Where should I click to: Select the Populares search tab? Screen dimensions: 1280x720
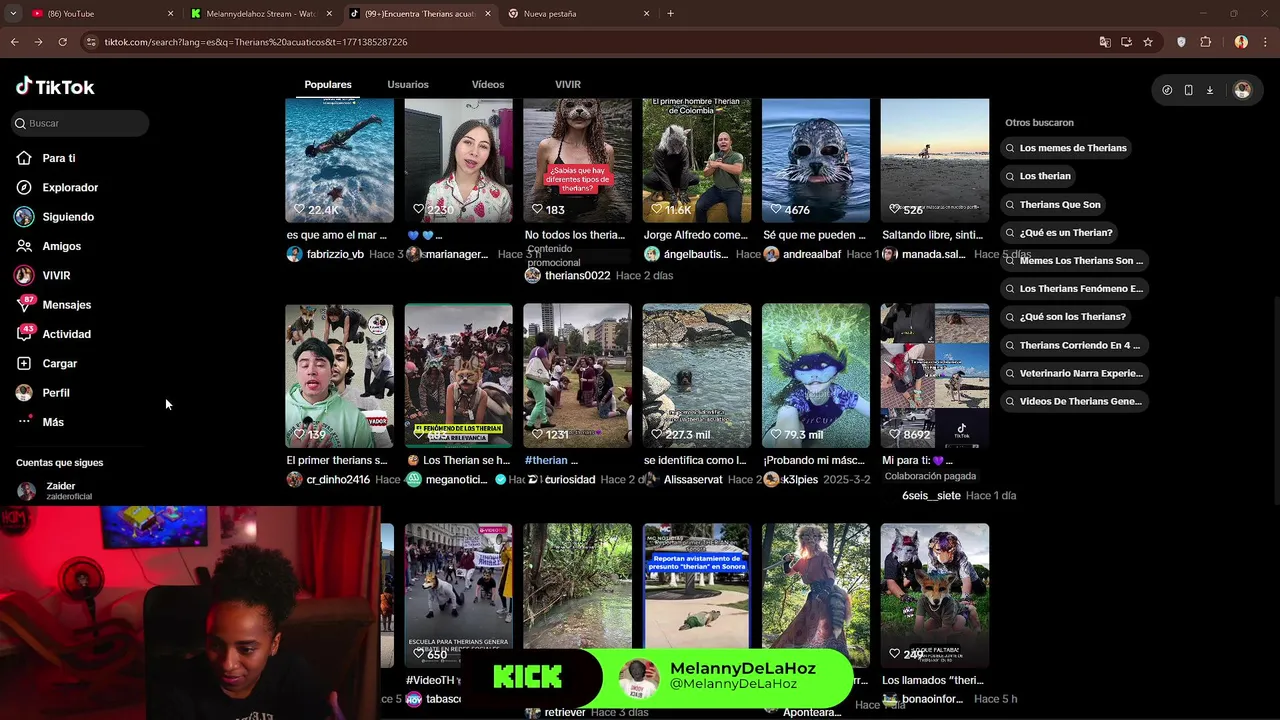pyautogui.click(x=328, y=84)
